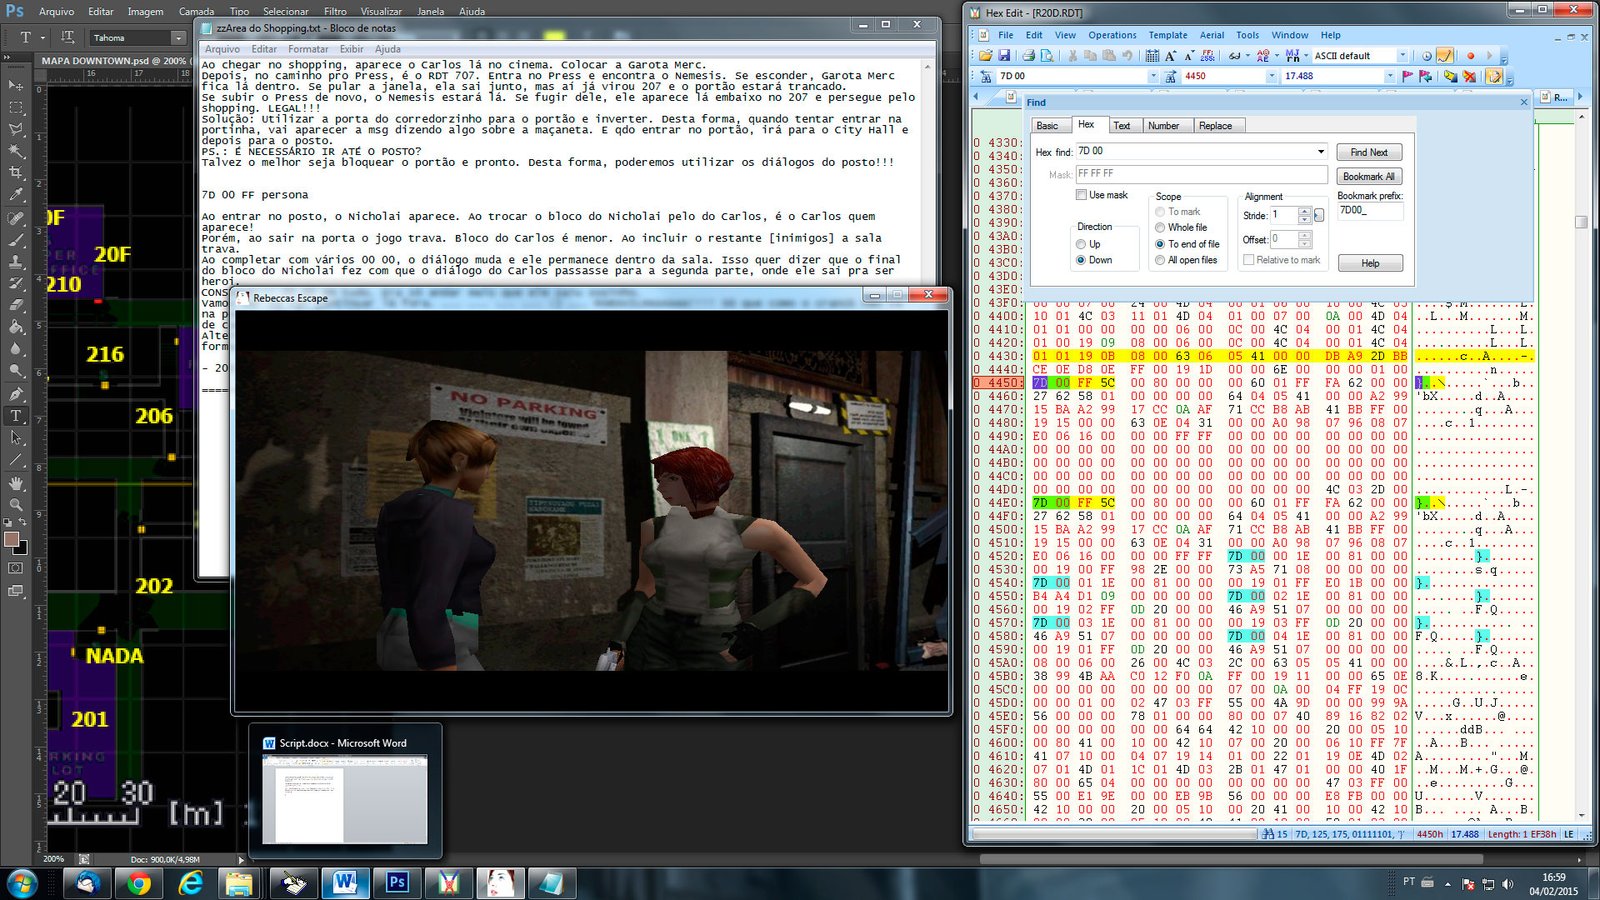The image size is (1600, 900).
Task: Toggle Quick Mask mode in Photoshop
Action: point(16,568)
